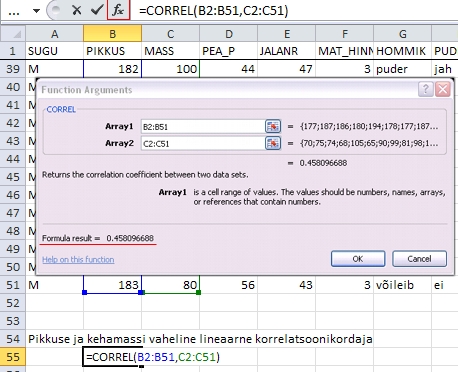This screenshot has width=458, height=372.
Task: Expand the Name Box dropdown arrow
Action: (36, 11)
